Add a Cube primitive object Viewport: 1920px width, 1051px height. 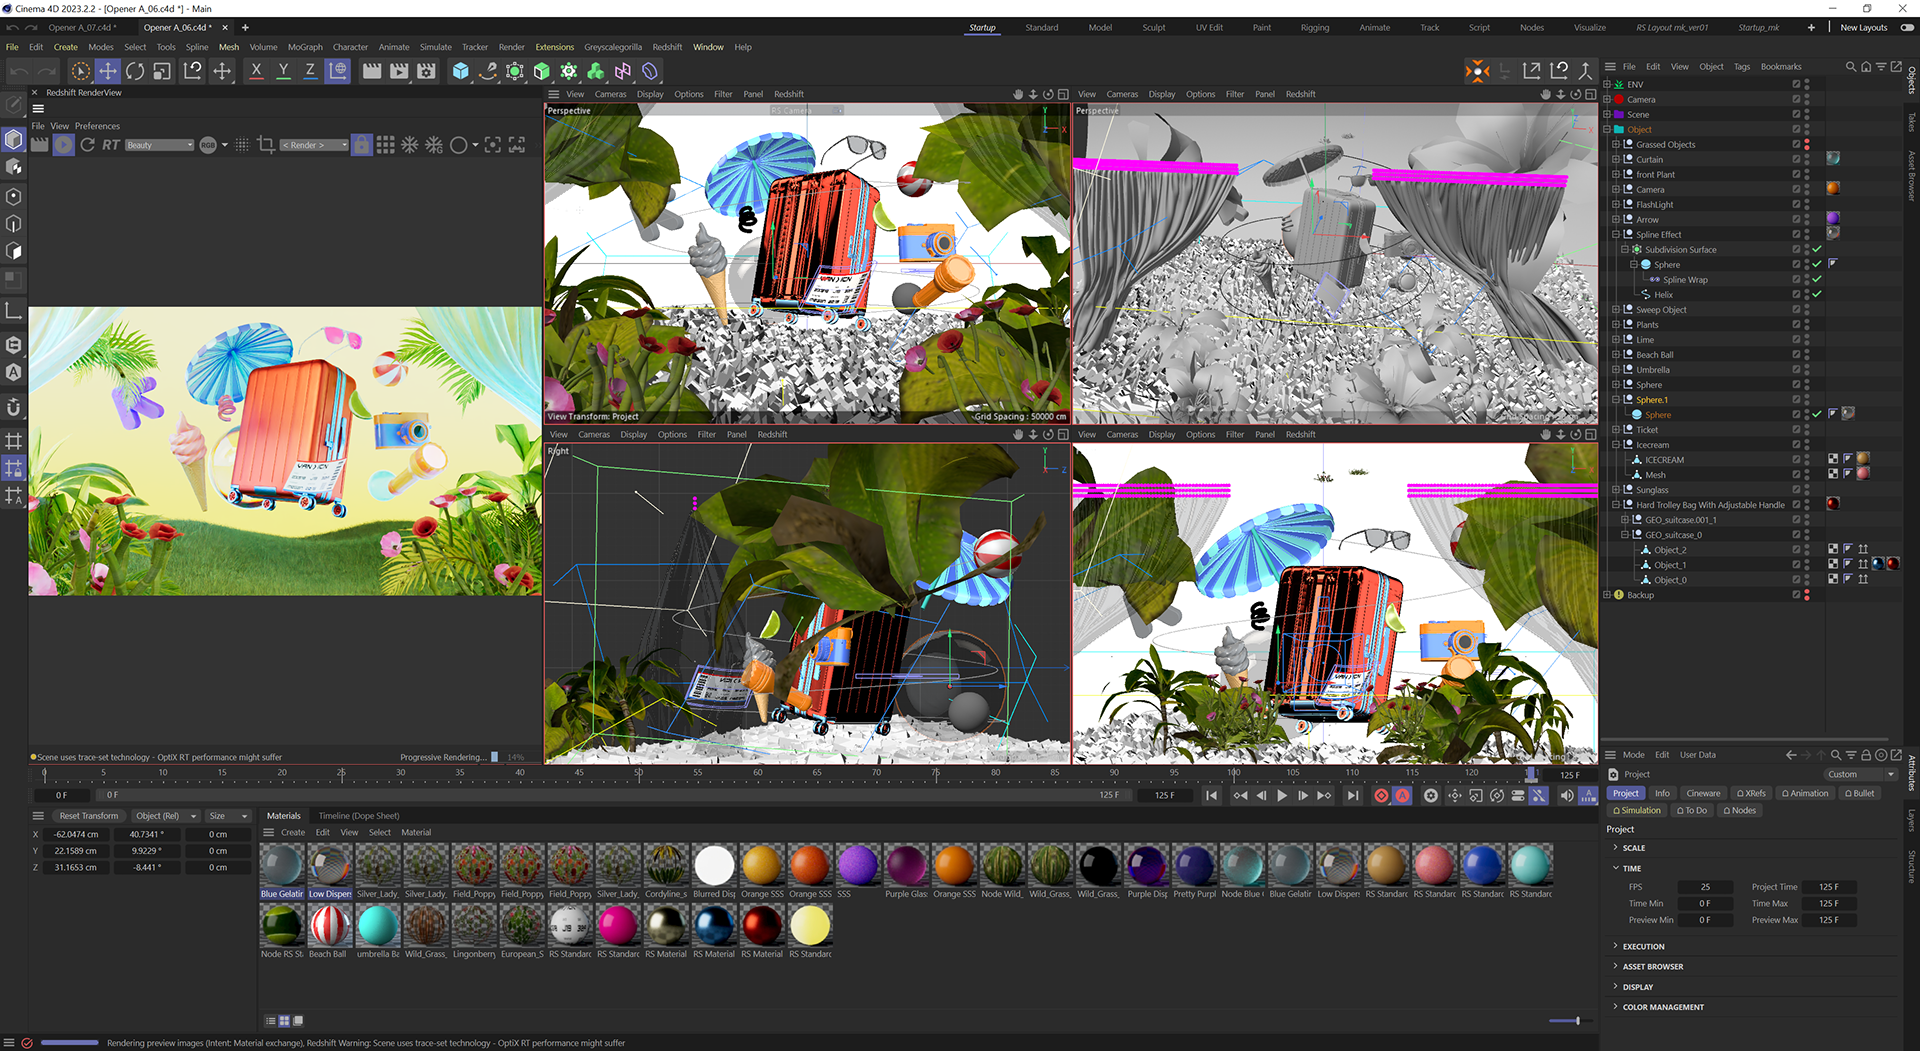click(x=460, y=71)
